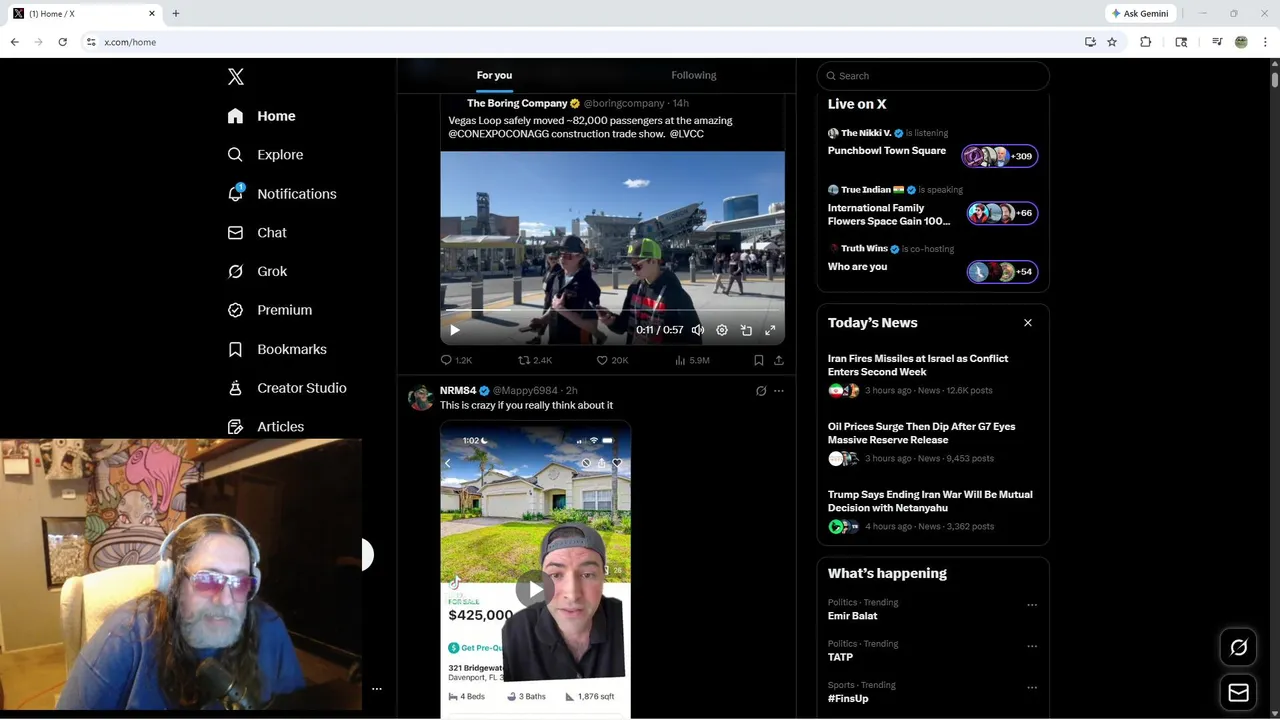Open the NRM84 profile name

pos(458,391)
